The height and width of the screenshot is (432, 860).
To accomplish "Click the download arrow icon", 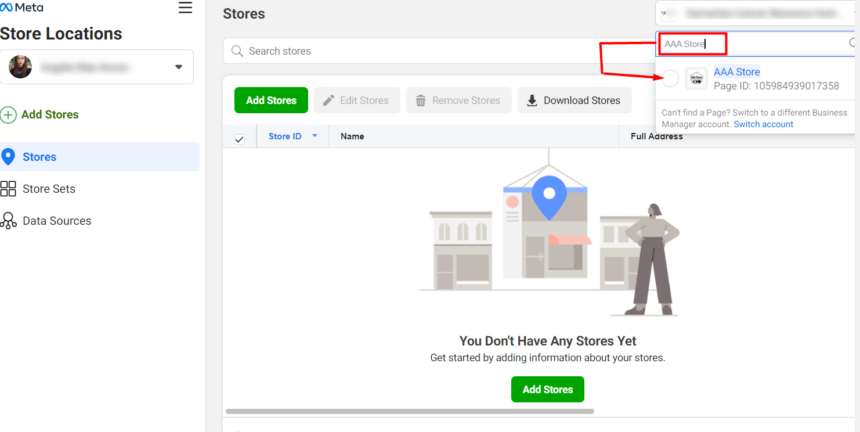I will coord(532,100).
